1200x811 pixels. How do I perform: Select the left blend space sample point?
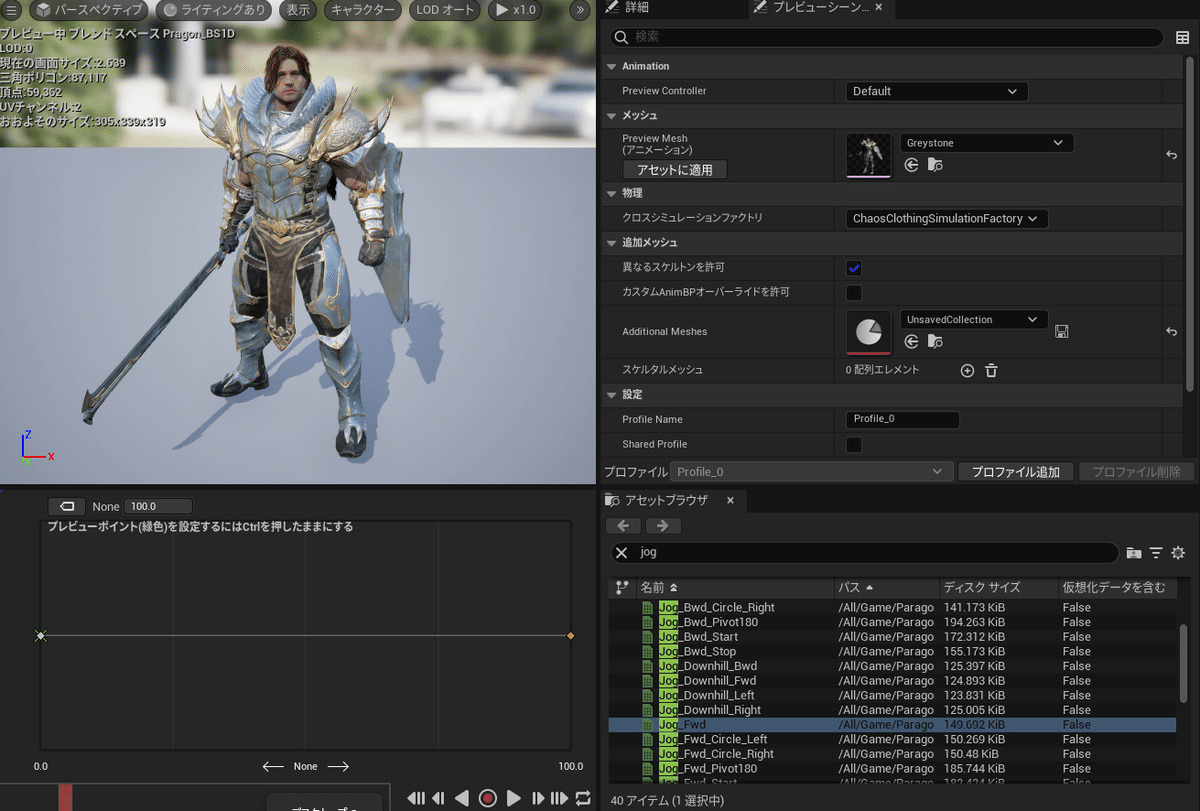pyautogui.click(x=41, y=635)
